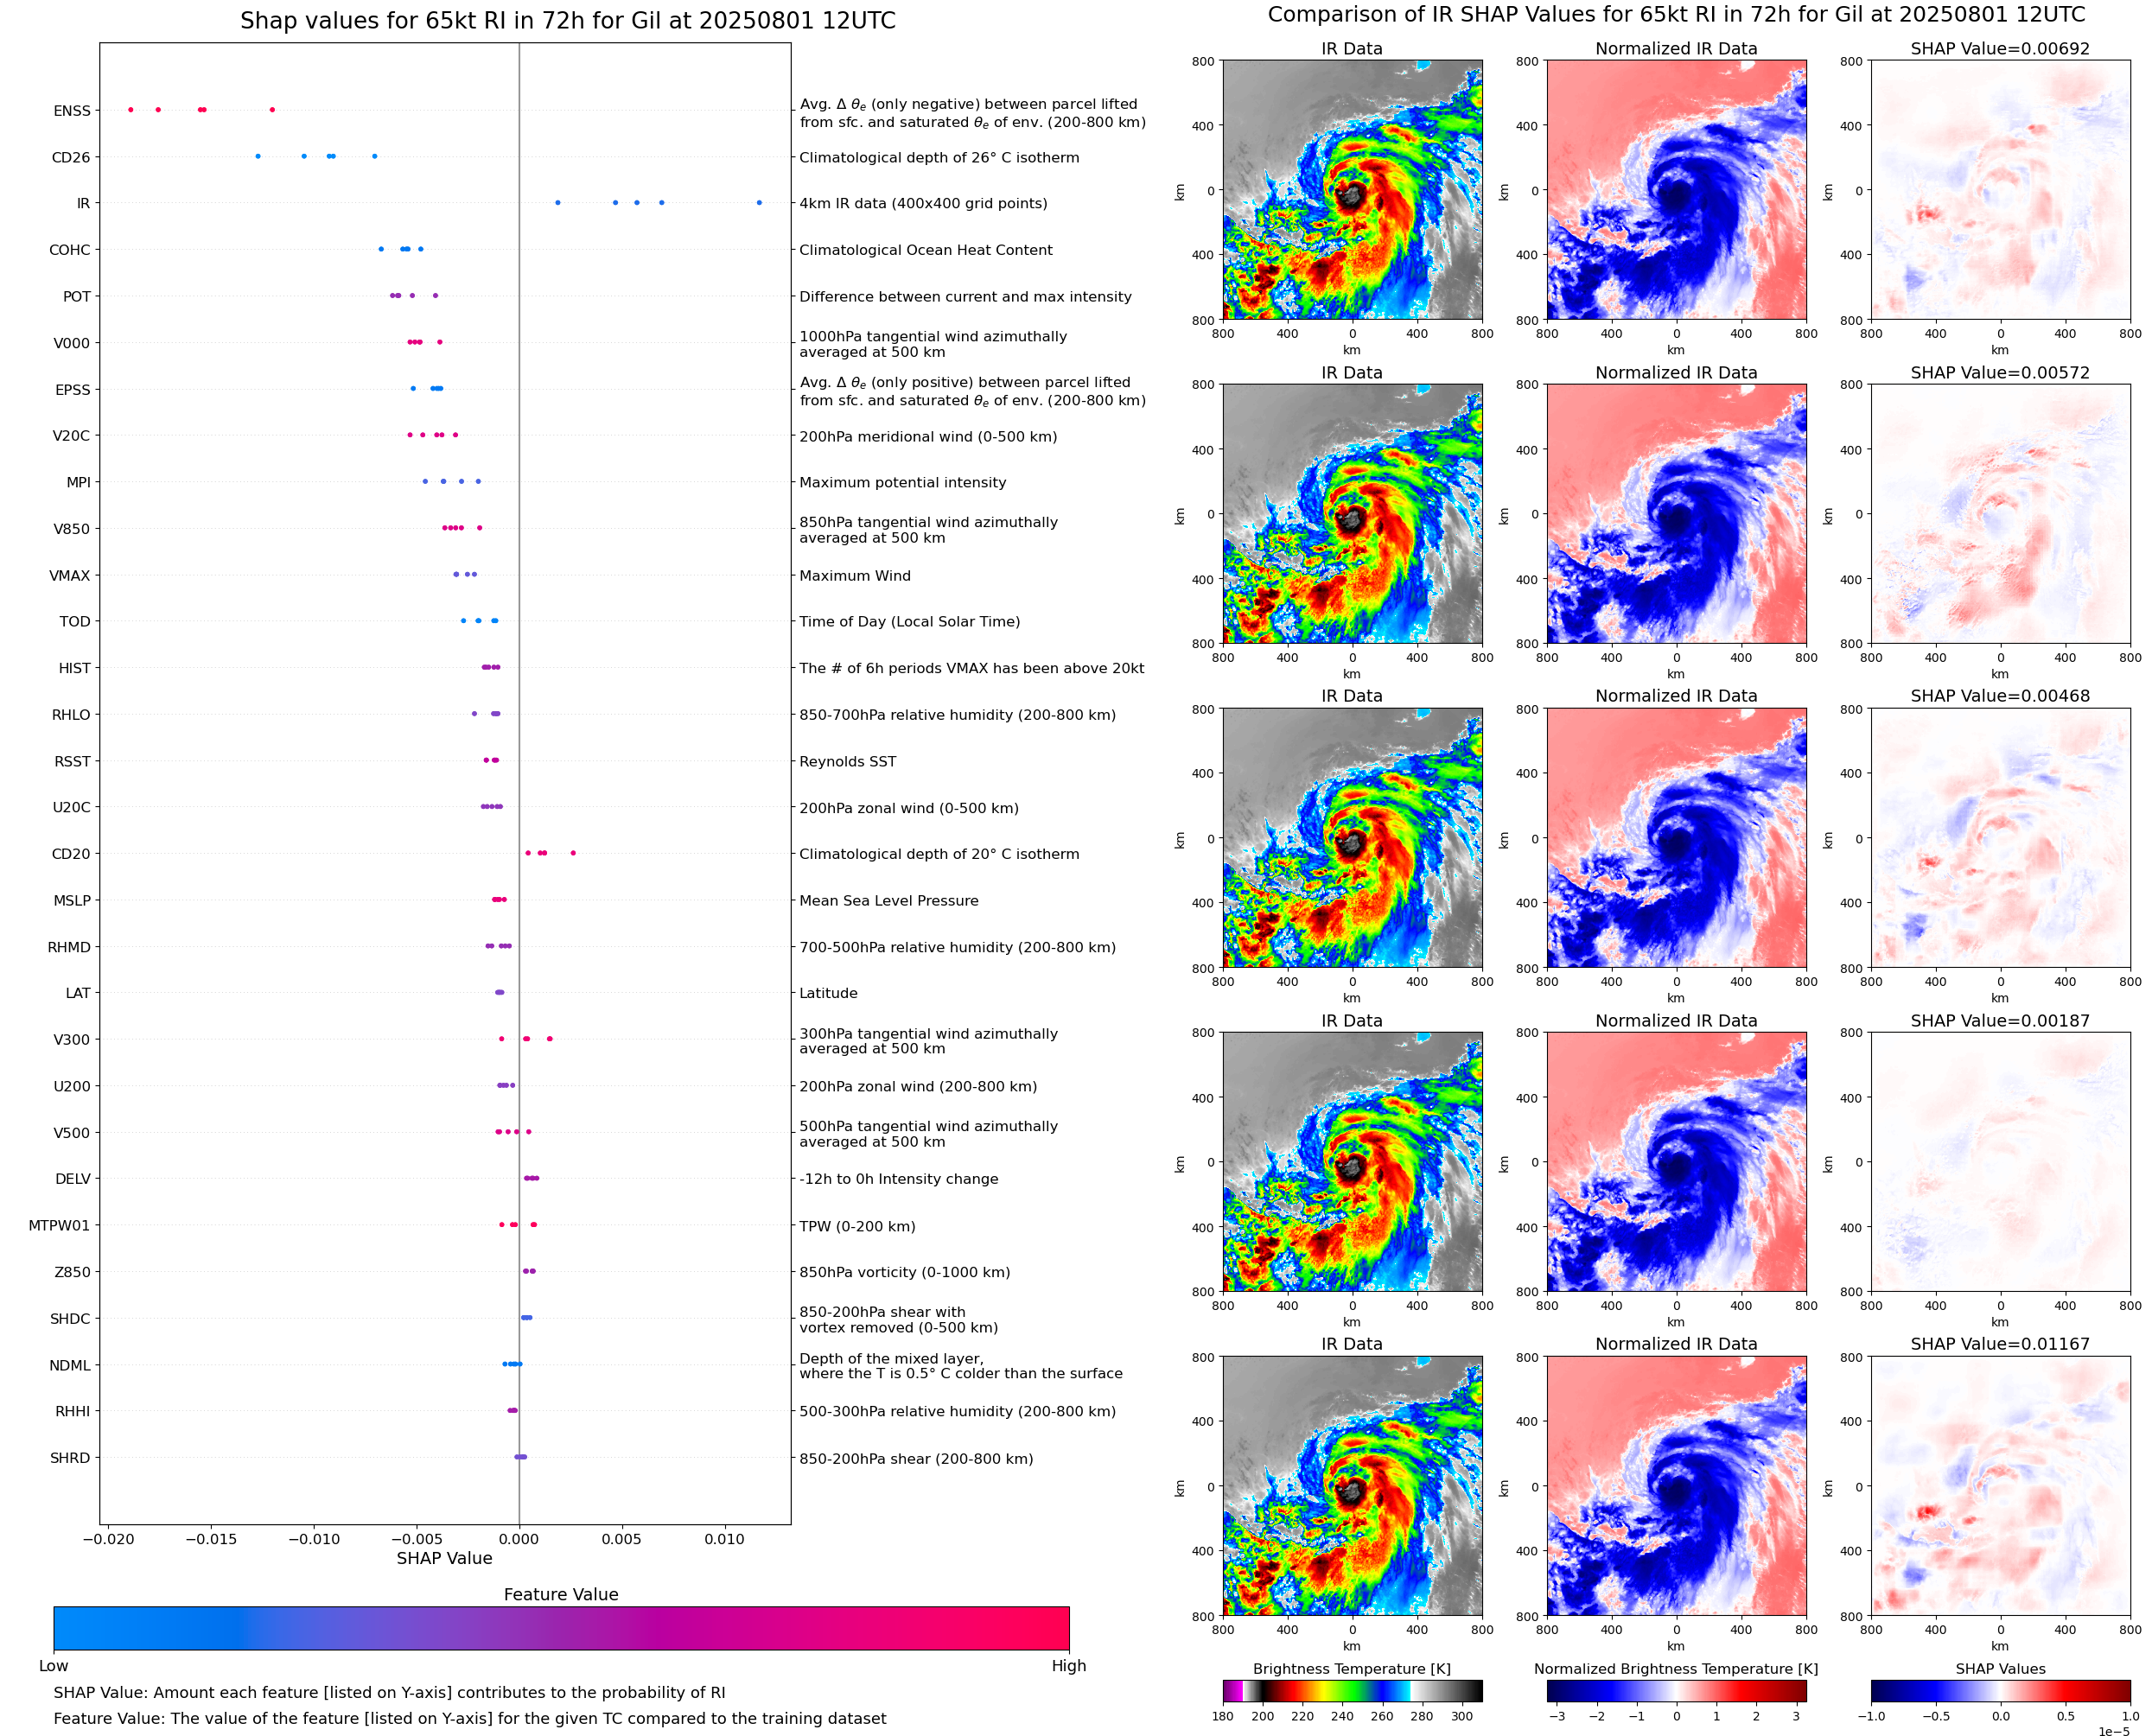Click the left plot title text
The width and height of the screenshot is (2152, 1736).
coord(567,21)
